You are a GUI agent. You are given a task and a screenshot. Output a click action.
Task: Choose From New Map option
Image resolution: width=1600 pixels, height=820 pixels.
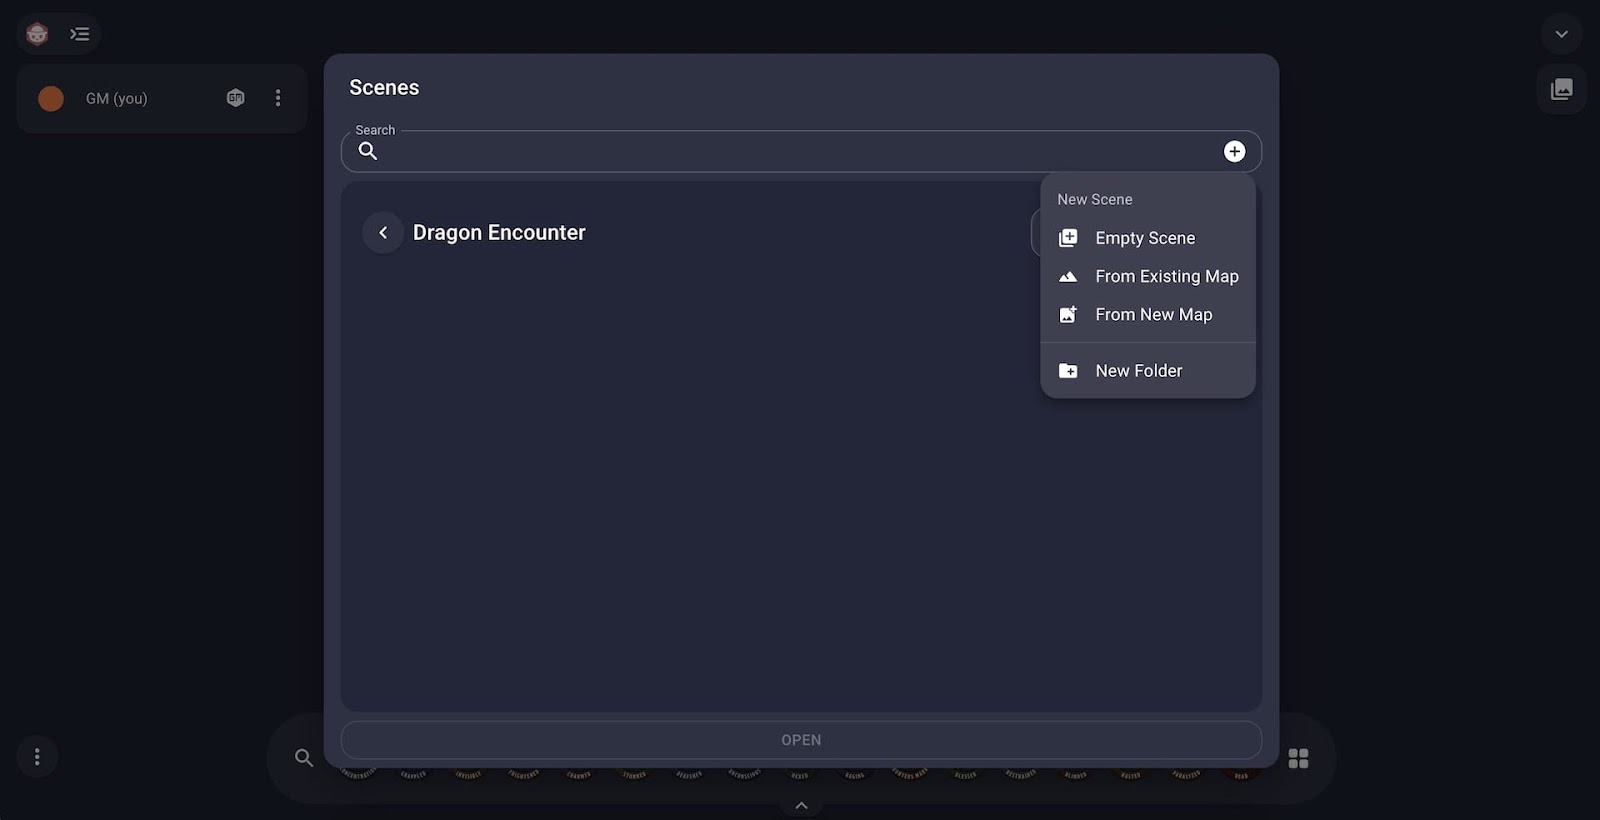point(1148,314)
